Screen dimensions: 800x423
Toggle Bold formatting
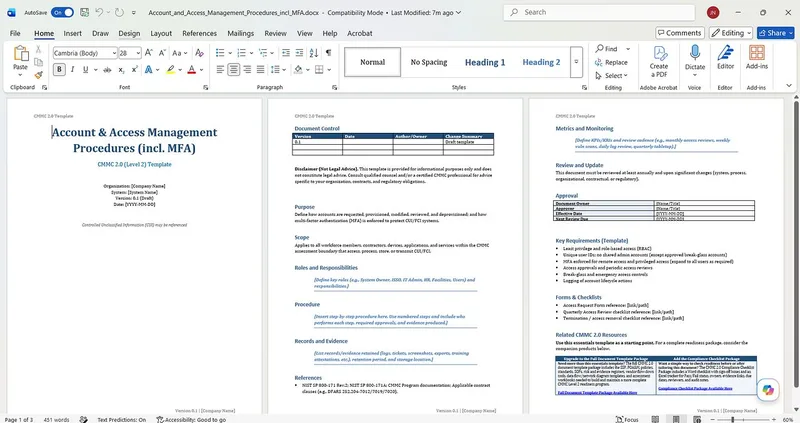click(59, 69)
